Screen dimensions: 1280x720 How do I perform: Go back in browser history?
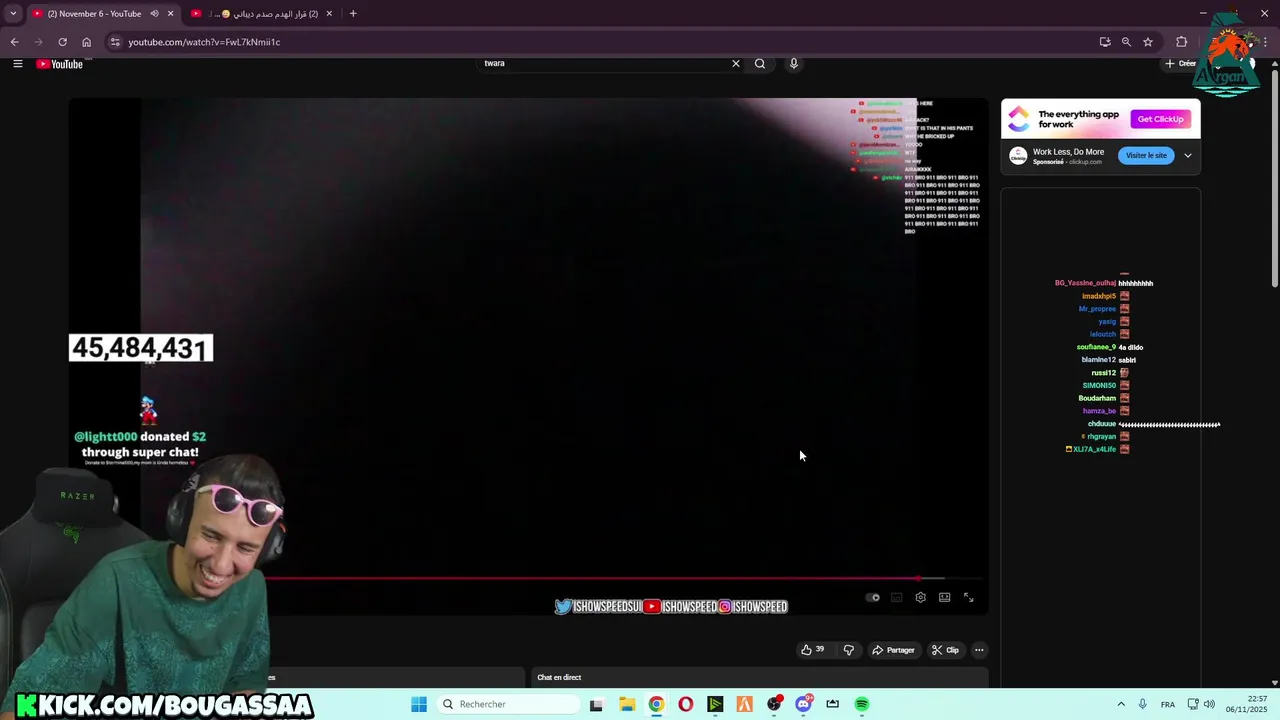[x=14, y=42]
